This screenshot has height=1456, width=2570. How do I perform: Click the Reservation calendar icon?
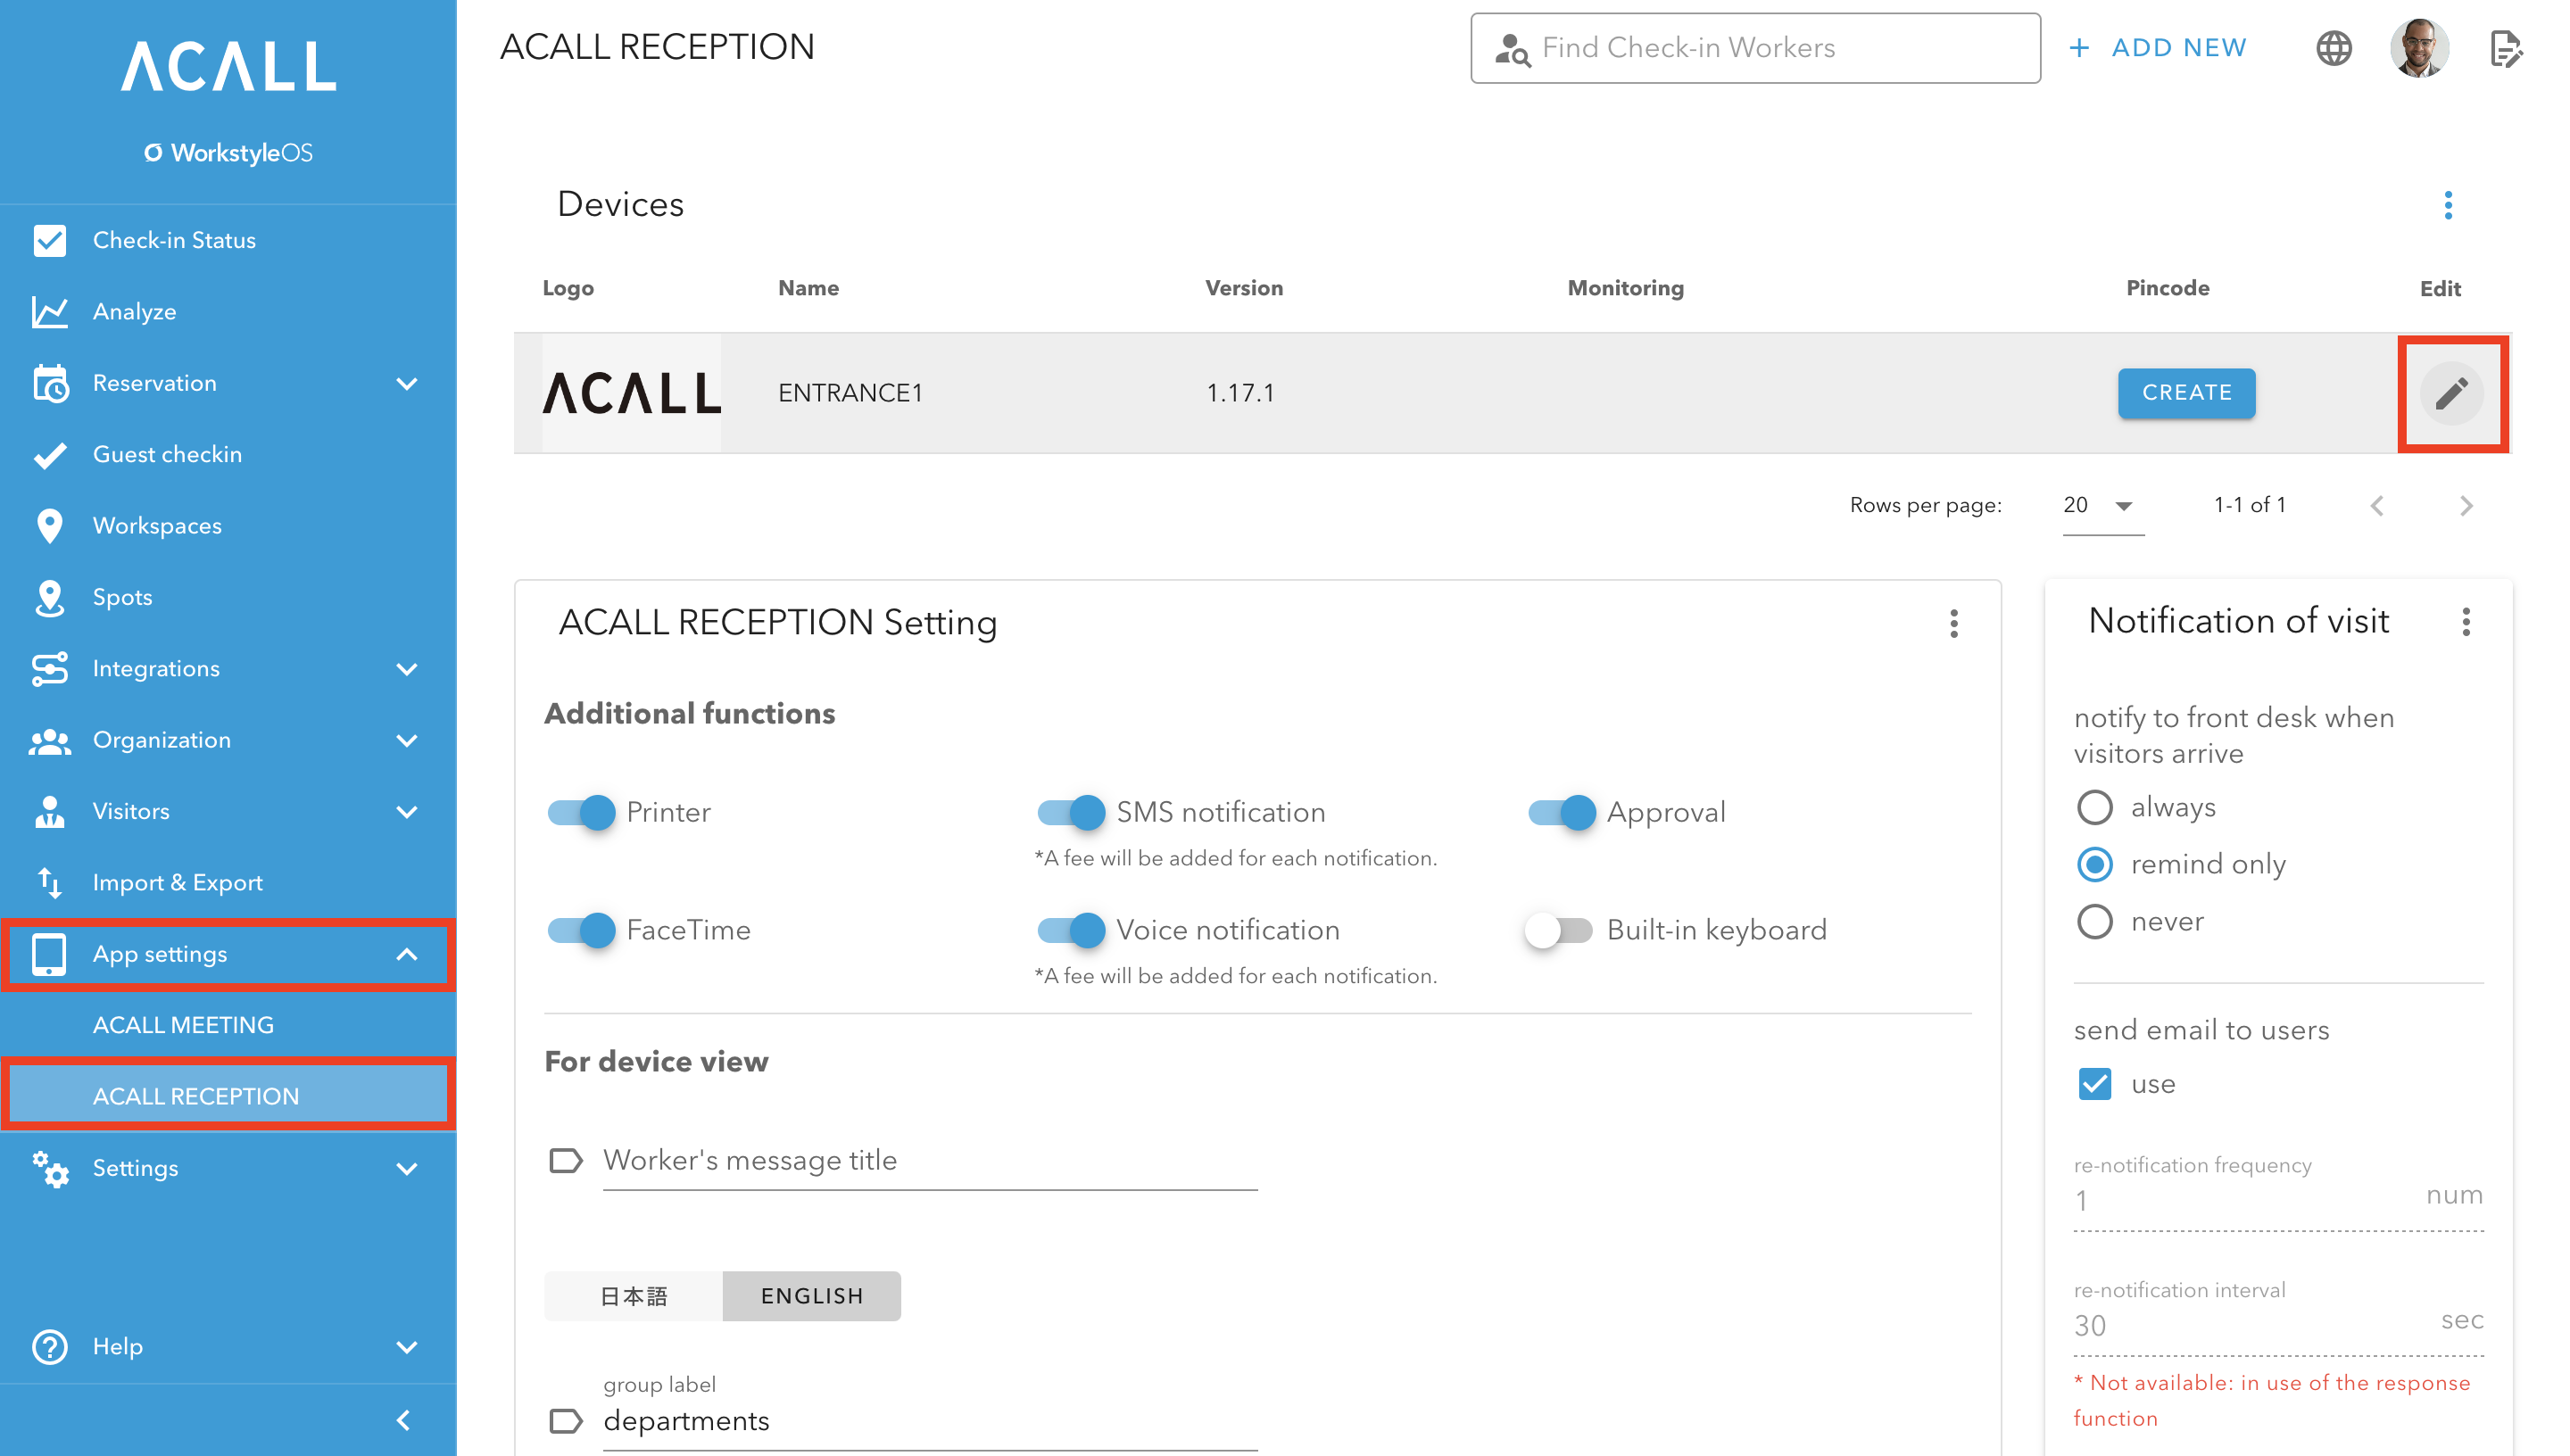(x=49, y=383)
